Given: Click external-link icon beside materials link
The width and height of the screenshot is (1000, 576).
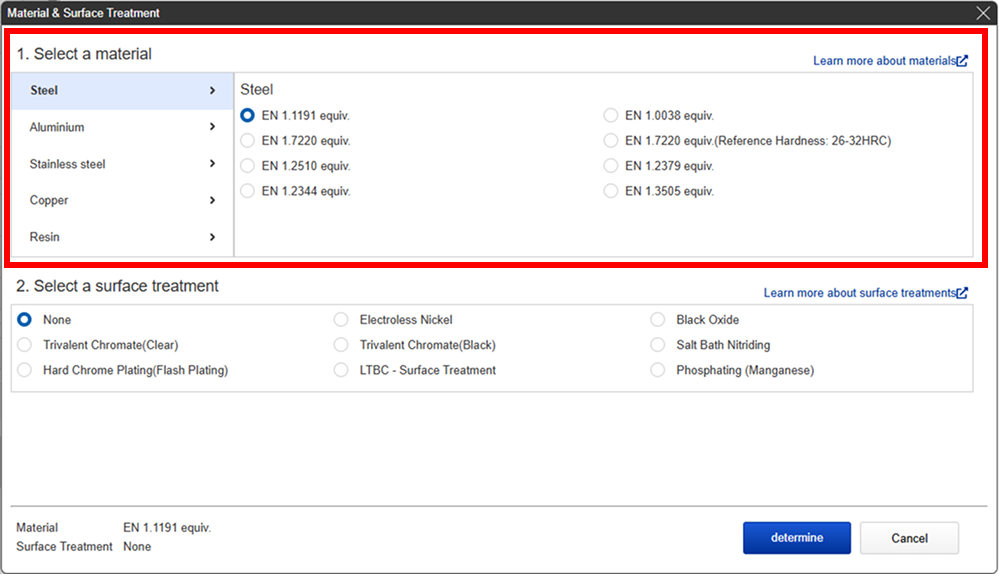Looking at the screenshot, I should click(x=962, y=61).
